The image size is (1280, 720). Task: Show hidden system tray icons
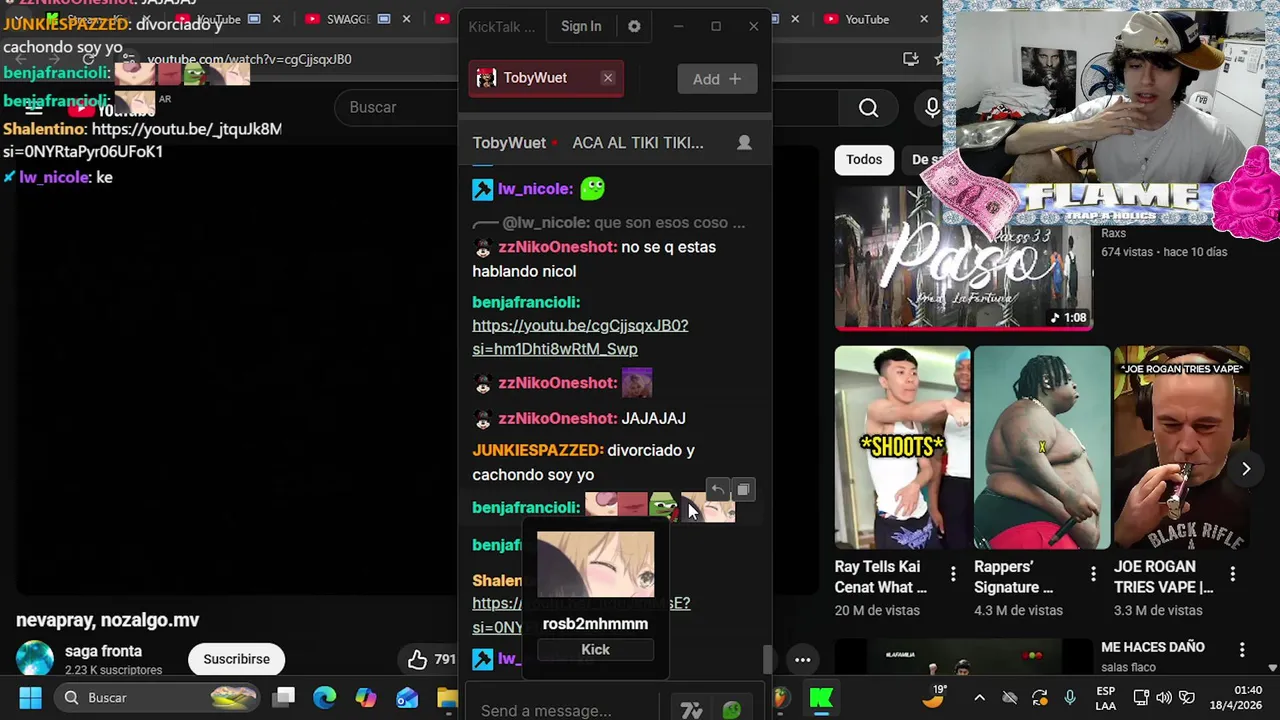pyautogui.click(x=980, y=697)
